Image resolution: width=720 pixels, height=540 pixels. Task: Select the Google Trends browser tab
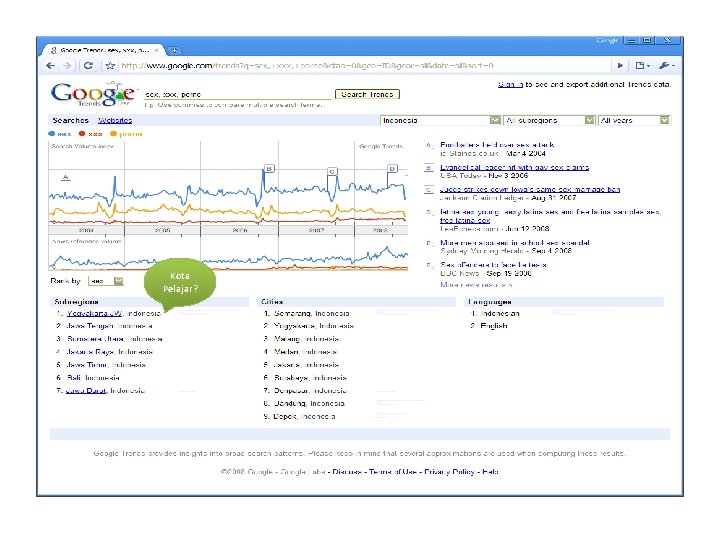(x=103, y=50)
